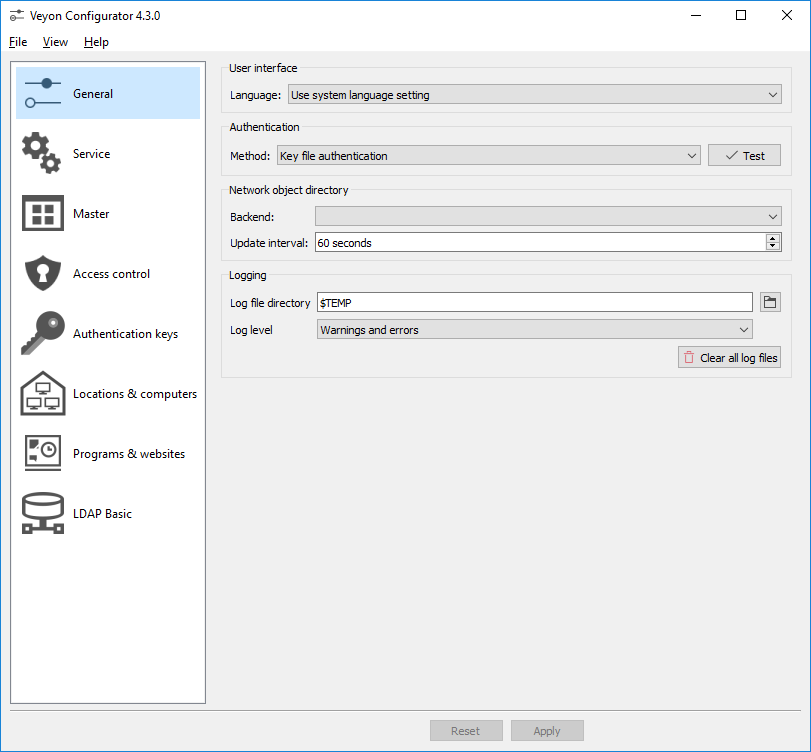Viewport: 811px width, 752px height.
Task: Clear all log files
Action: pos(729,357)
